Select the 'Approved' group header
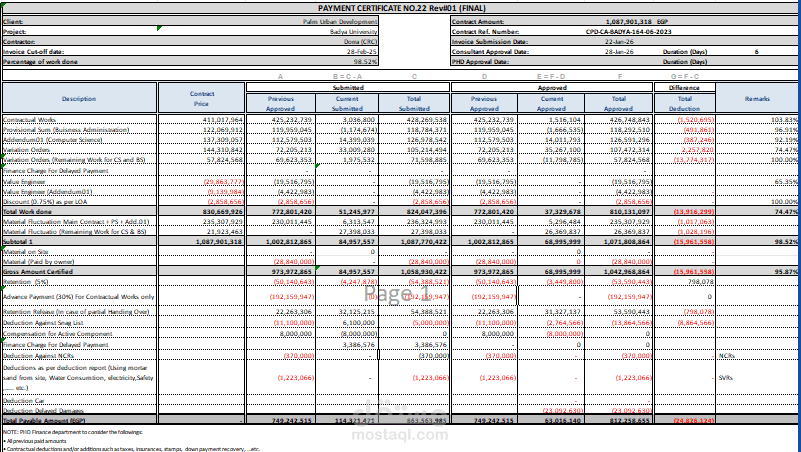 pyautogui.click(x=552, y=87)
